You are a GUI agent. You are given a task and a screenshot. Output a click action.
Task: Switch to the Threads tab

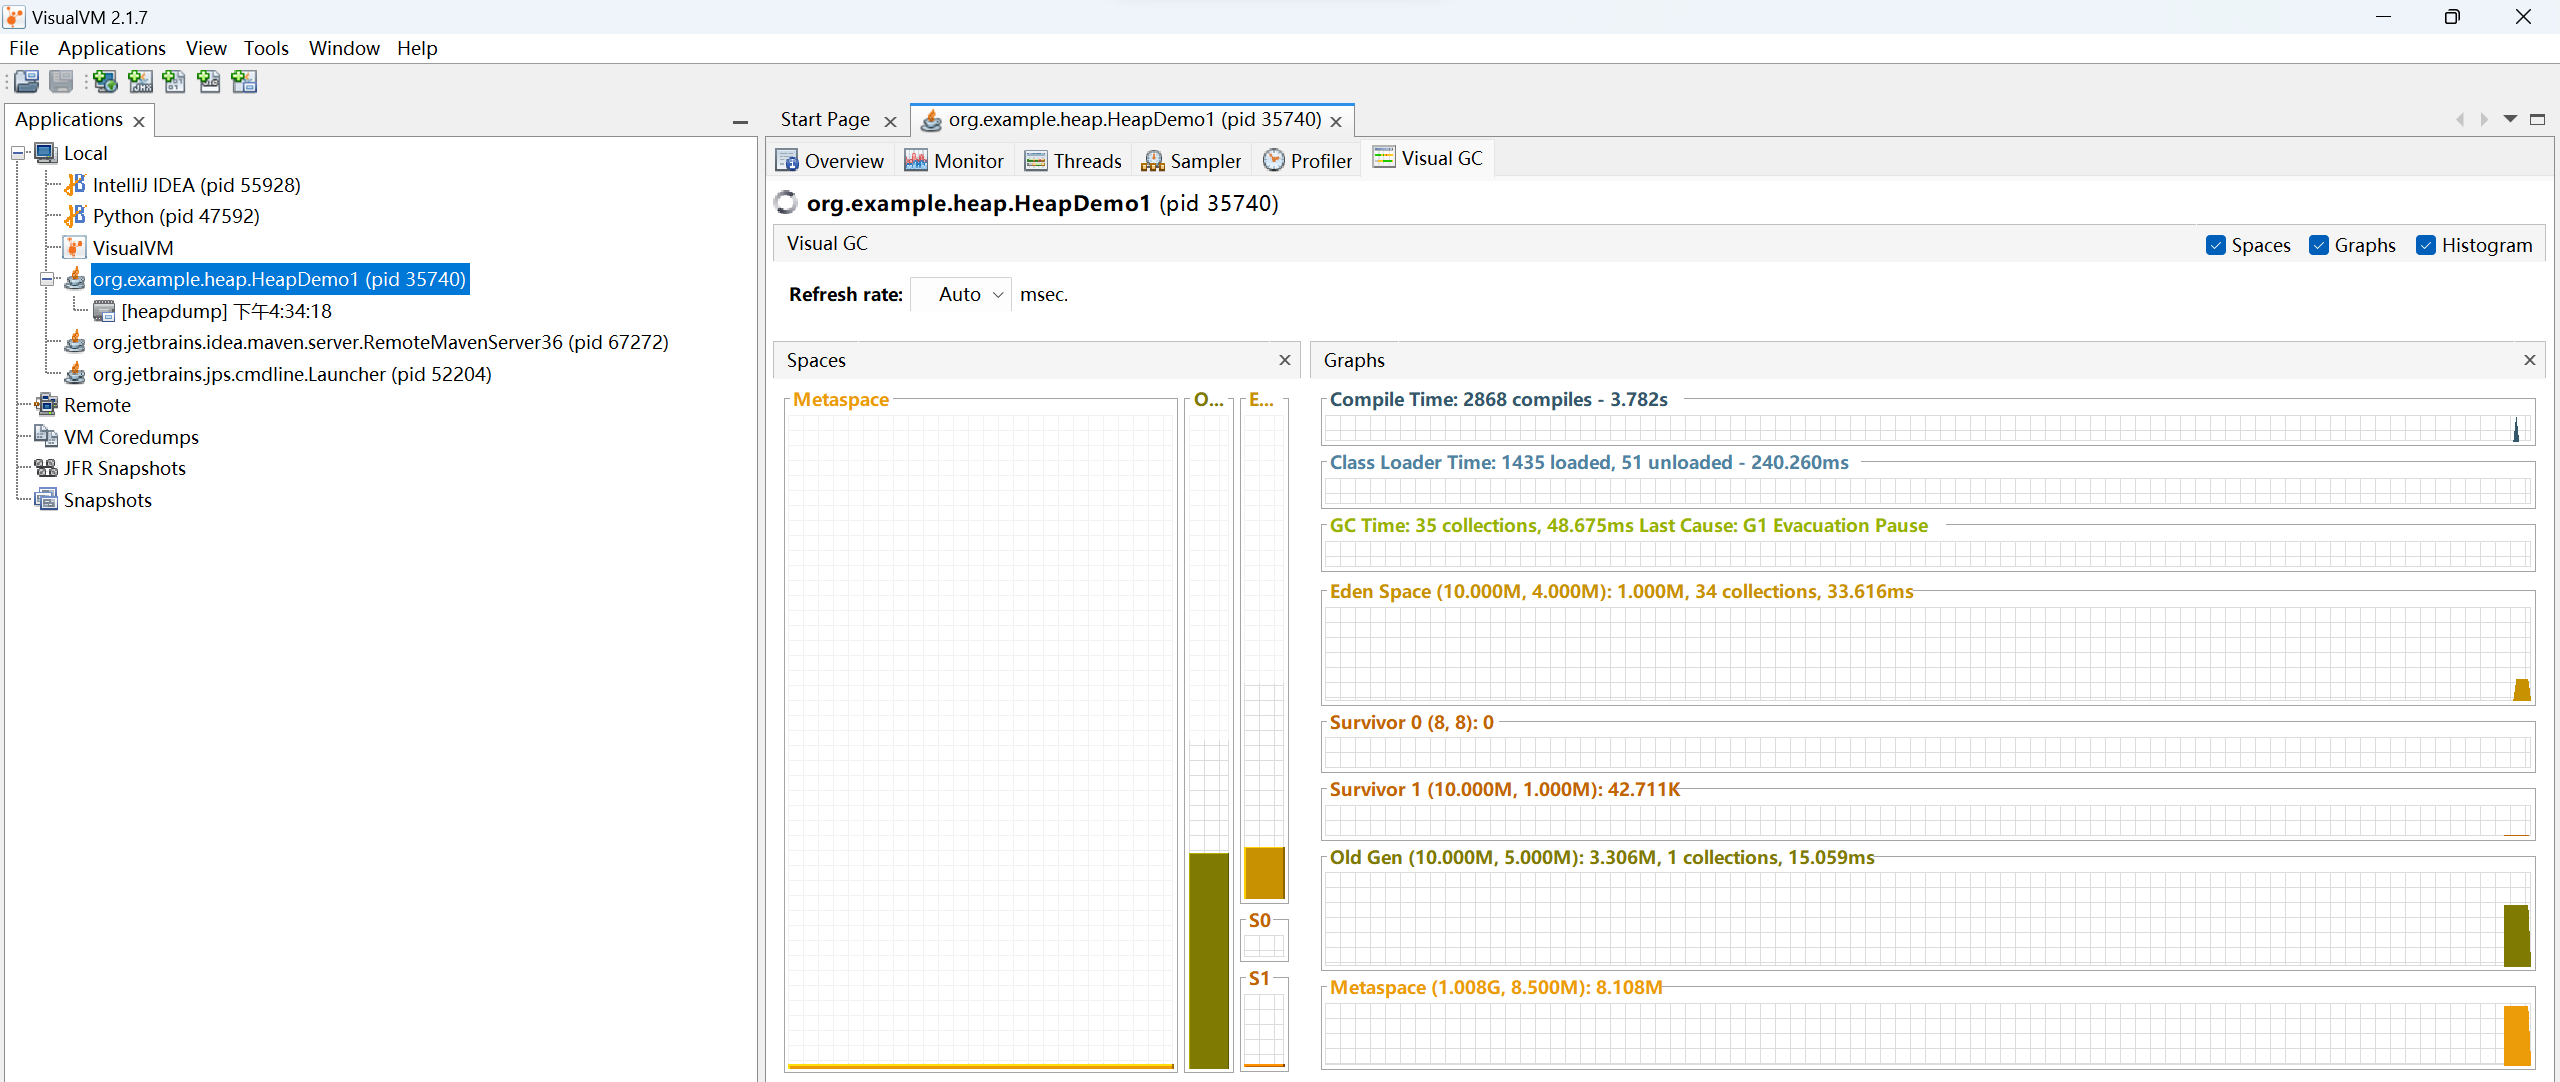[x=1073, y=161]
